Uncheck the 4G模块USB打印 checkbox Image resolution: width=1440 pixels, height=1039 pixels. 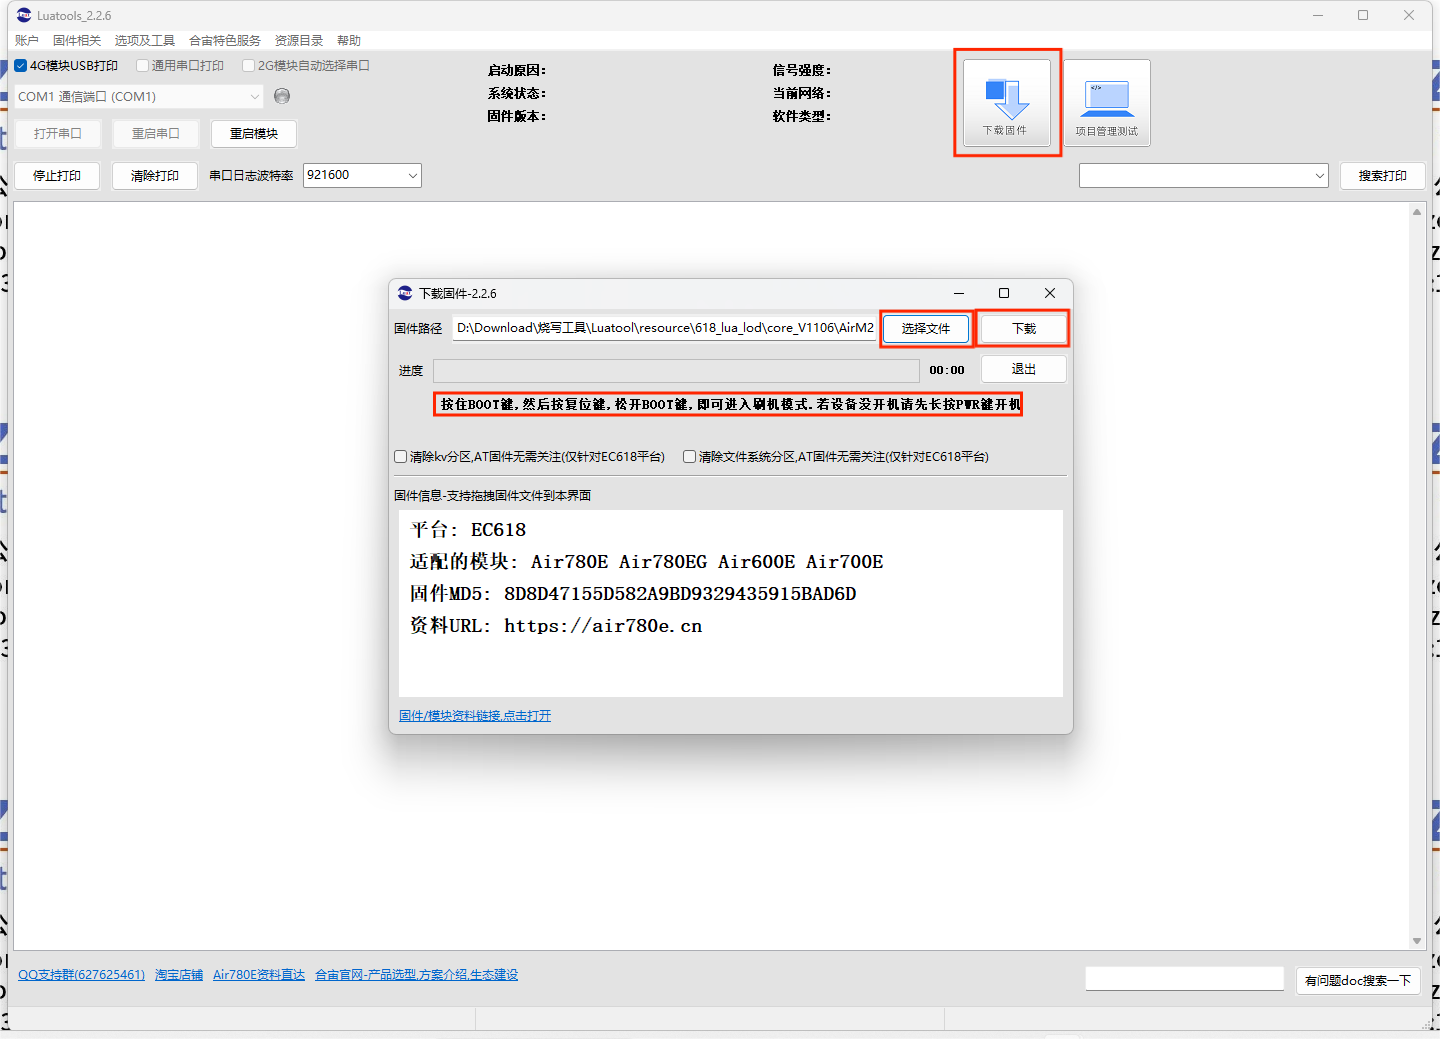tap(21, 66)
